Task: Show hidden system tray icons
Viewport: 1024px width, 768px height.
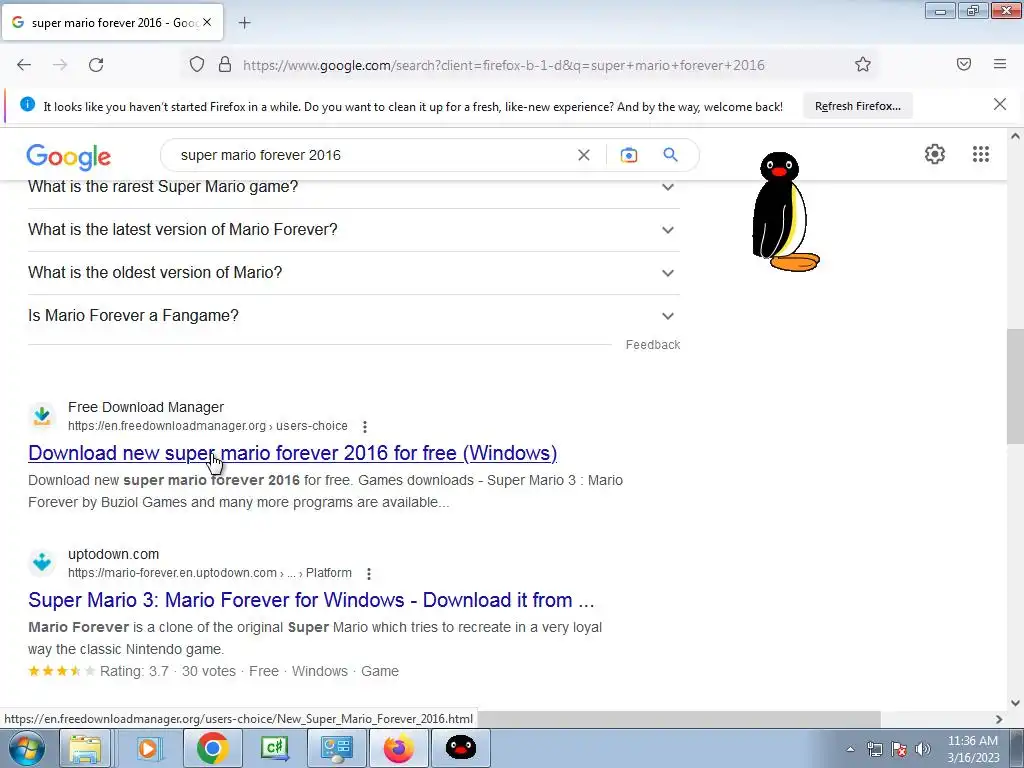Action: point(850,749)
